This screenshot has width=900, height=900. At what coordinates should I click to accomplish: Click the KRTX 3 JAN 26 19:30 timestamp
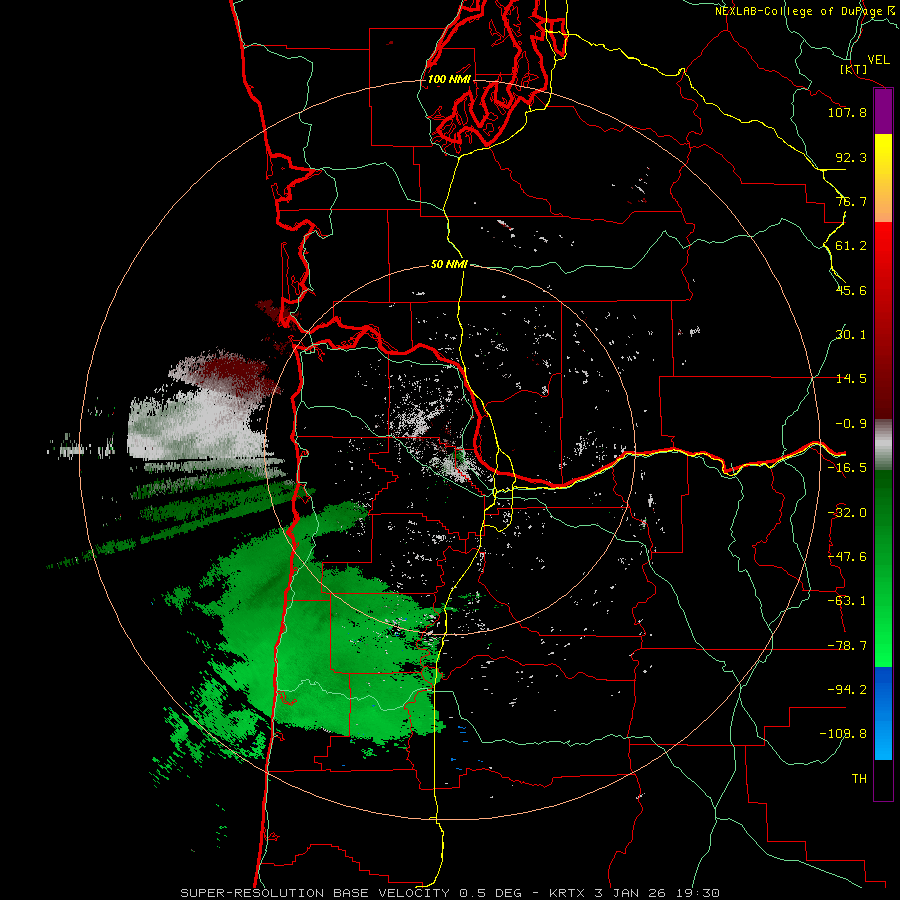[x=634, y=893]
